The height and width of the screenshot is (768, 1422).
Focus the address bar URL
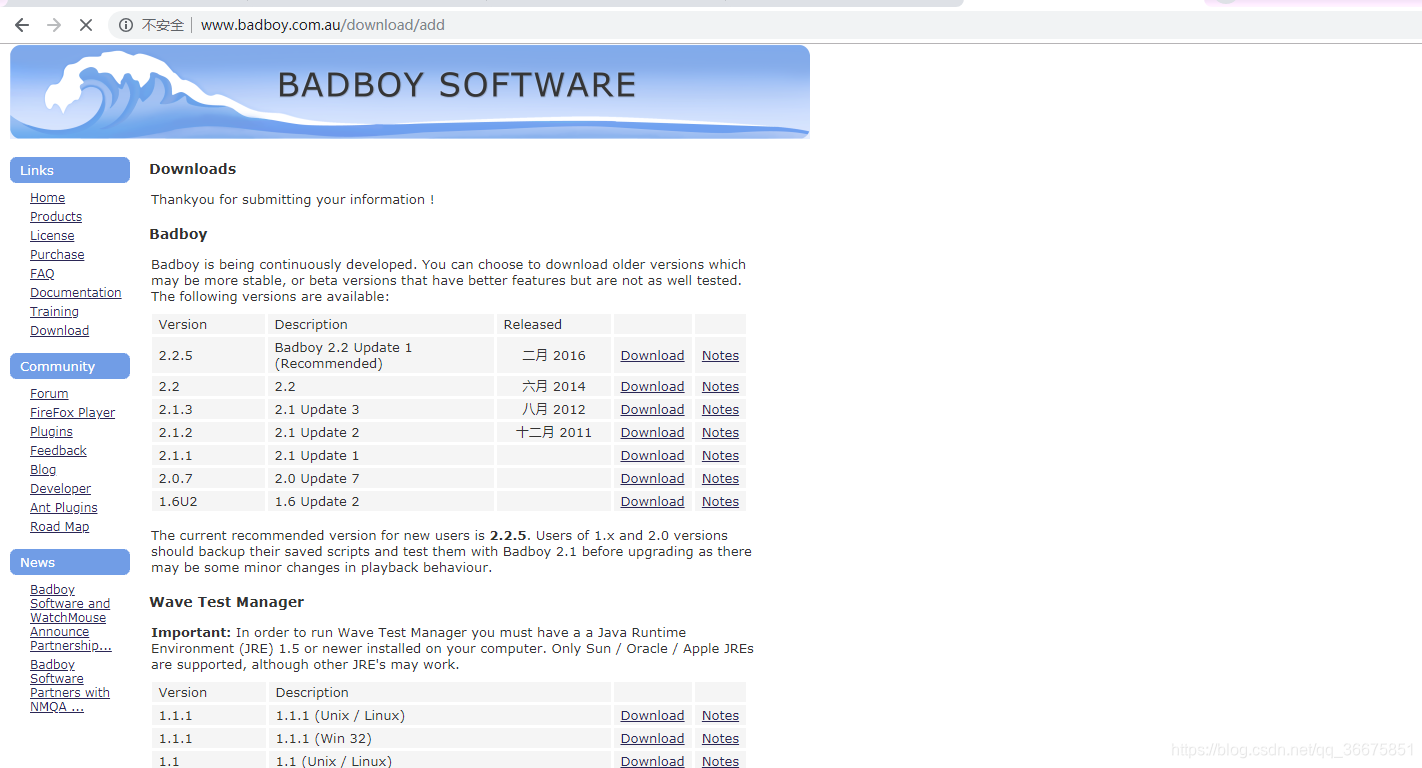click(x=323, y=25)
